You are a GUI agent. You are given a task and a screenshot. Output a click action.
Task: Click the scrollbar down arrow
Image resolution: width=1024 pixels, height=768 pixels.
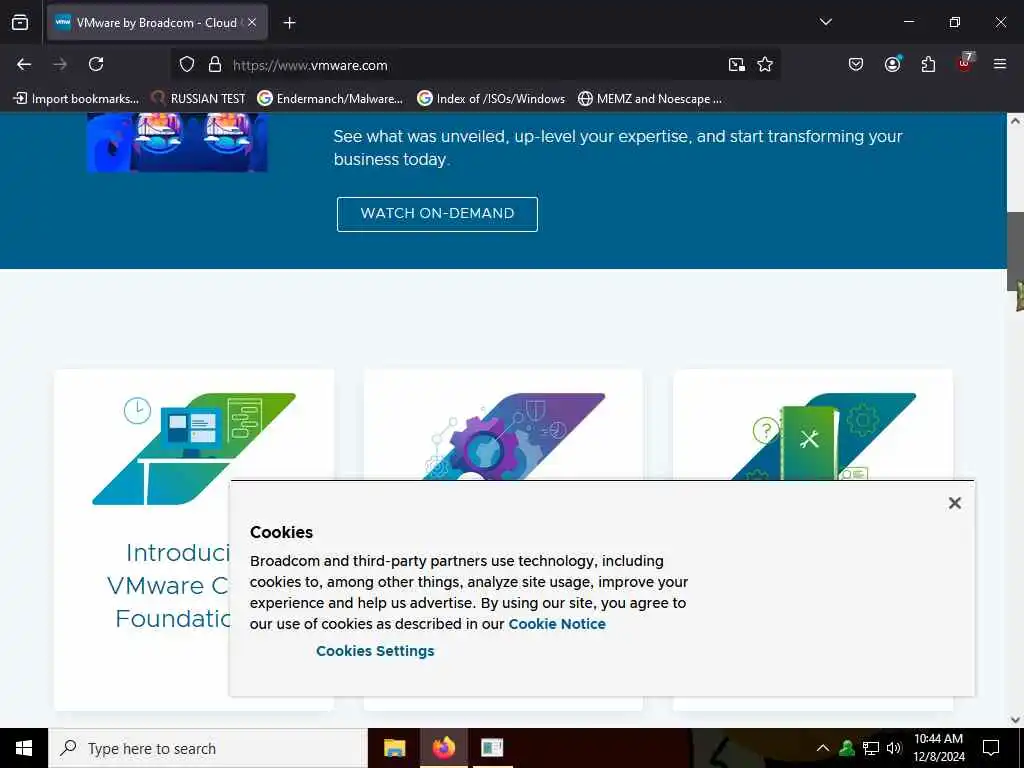pyautogui.click(x=1015, y=720)
